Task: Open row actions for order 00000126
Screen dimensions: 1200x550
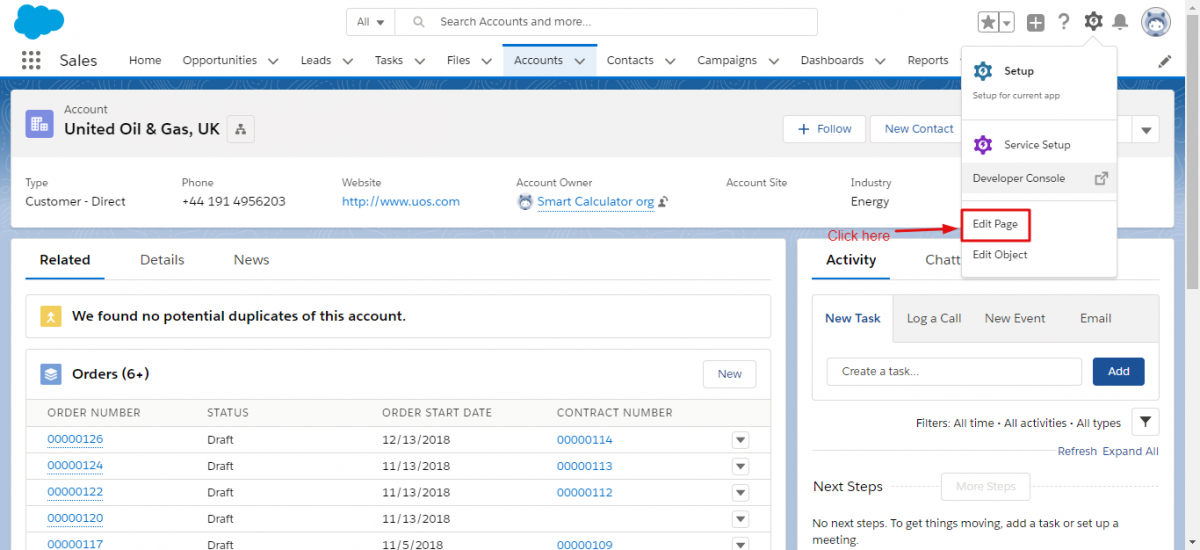Action: (x=740, y=440)
